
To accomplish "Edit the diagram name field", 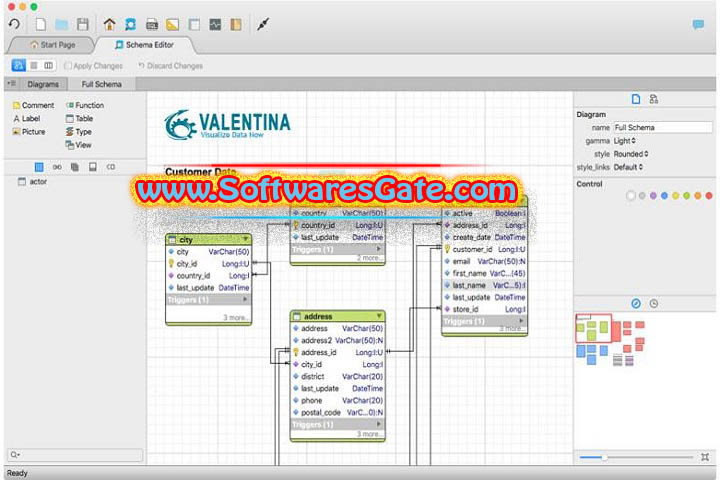I will tap(663, 128).
